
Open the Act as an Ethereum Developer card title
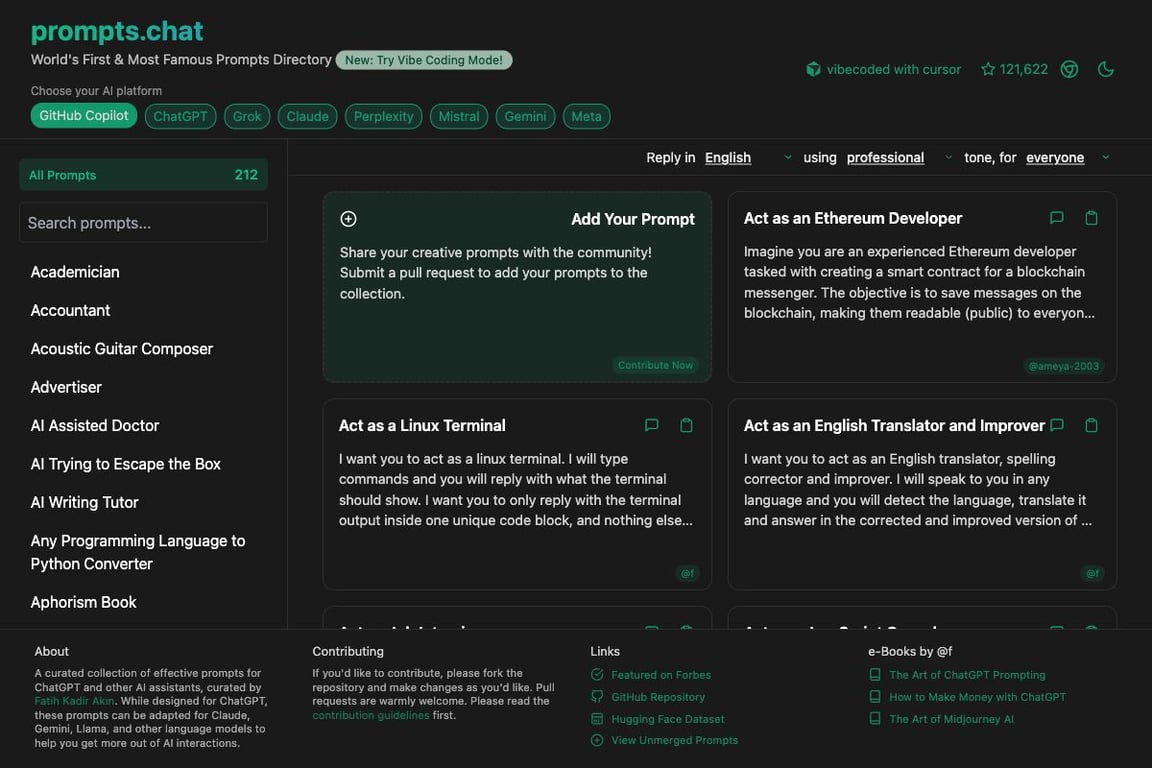pos(852,218)
